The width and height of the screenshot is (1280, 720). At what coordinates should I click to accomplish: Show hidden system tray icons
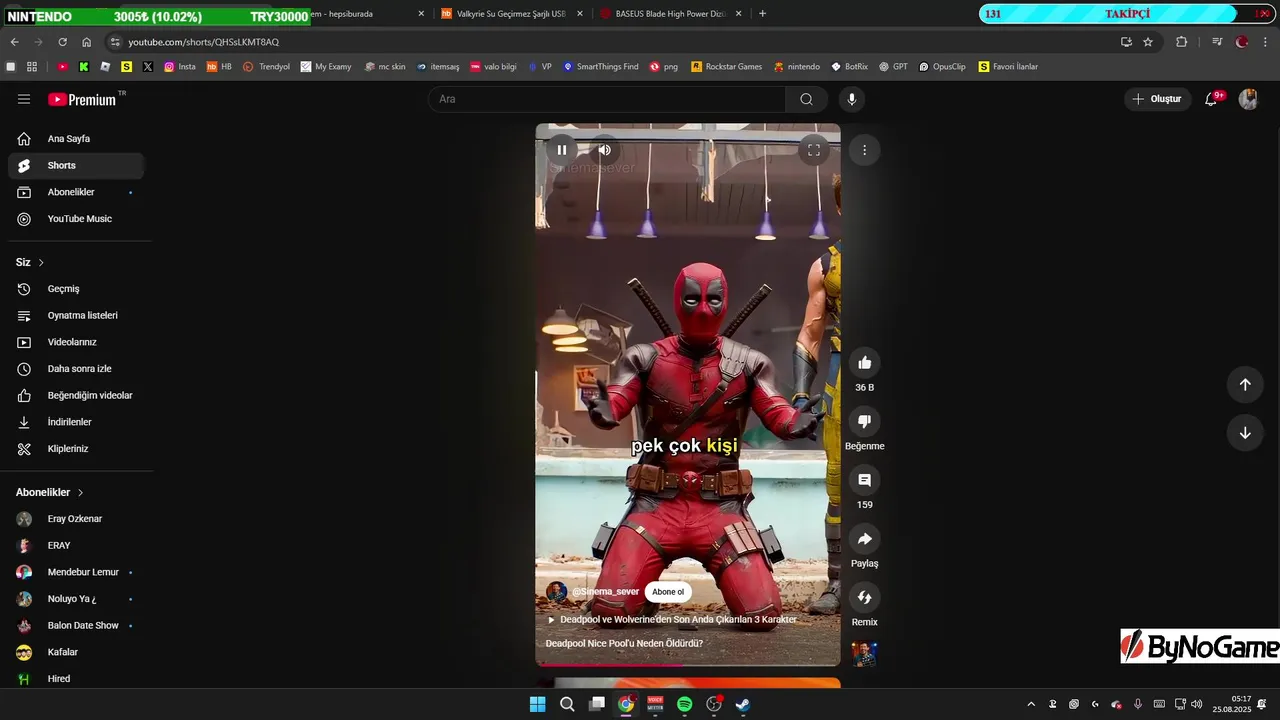pyautogui.click(x=1031, y=704)
